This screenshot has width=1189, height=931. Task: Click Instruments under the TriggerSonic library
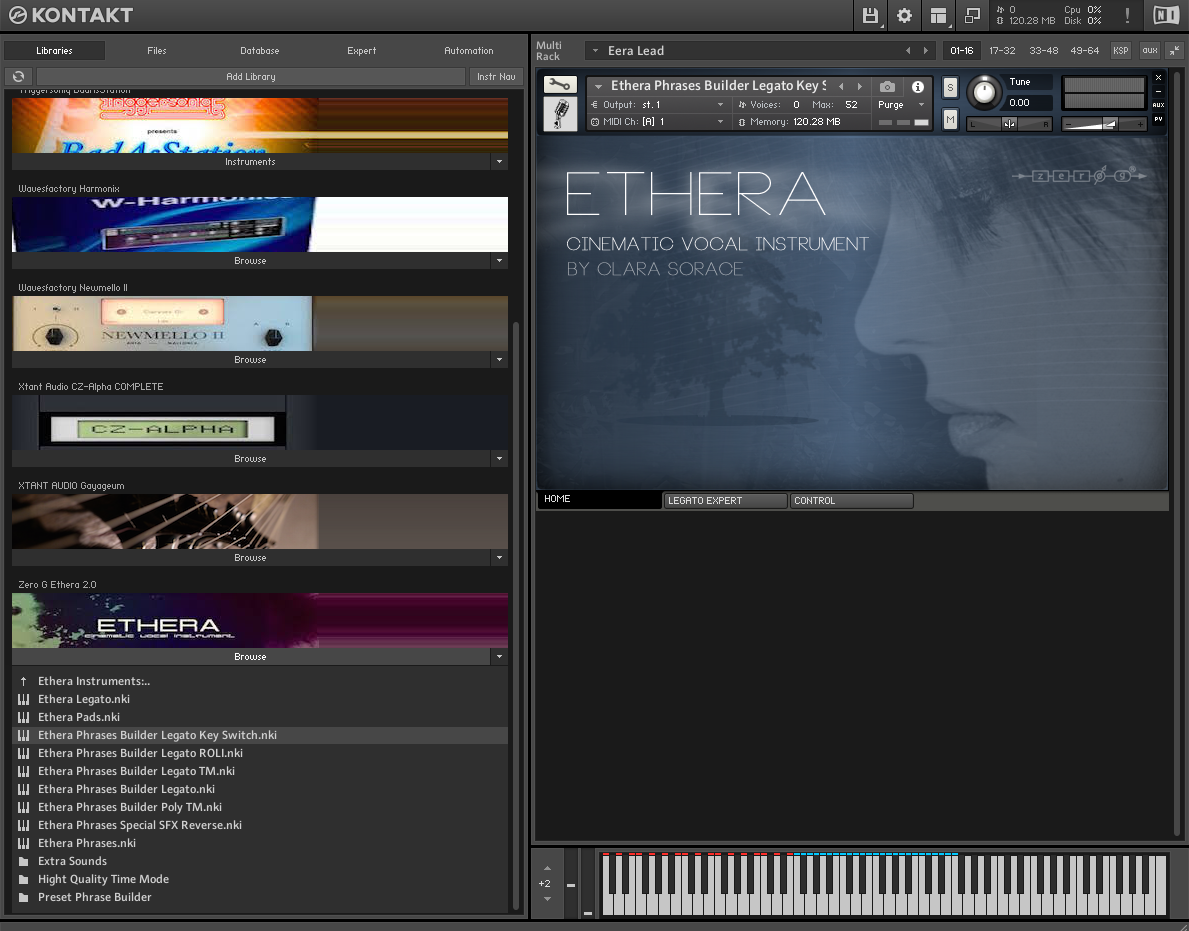[x=251, y=161]
